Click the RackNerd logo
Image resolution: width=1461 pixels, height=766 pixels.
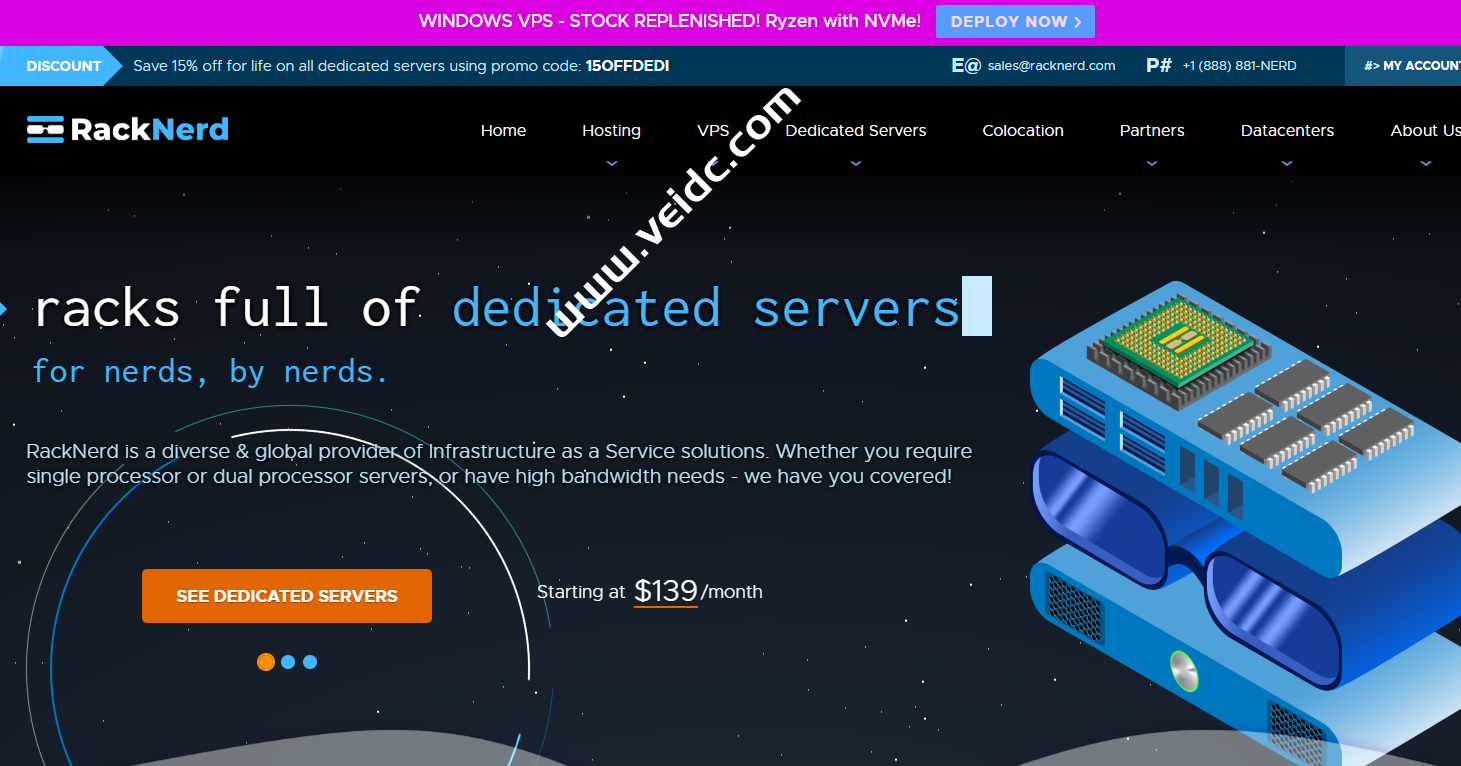click(128, 130)
